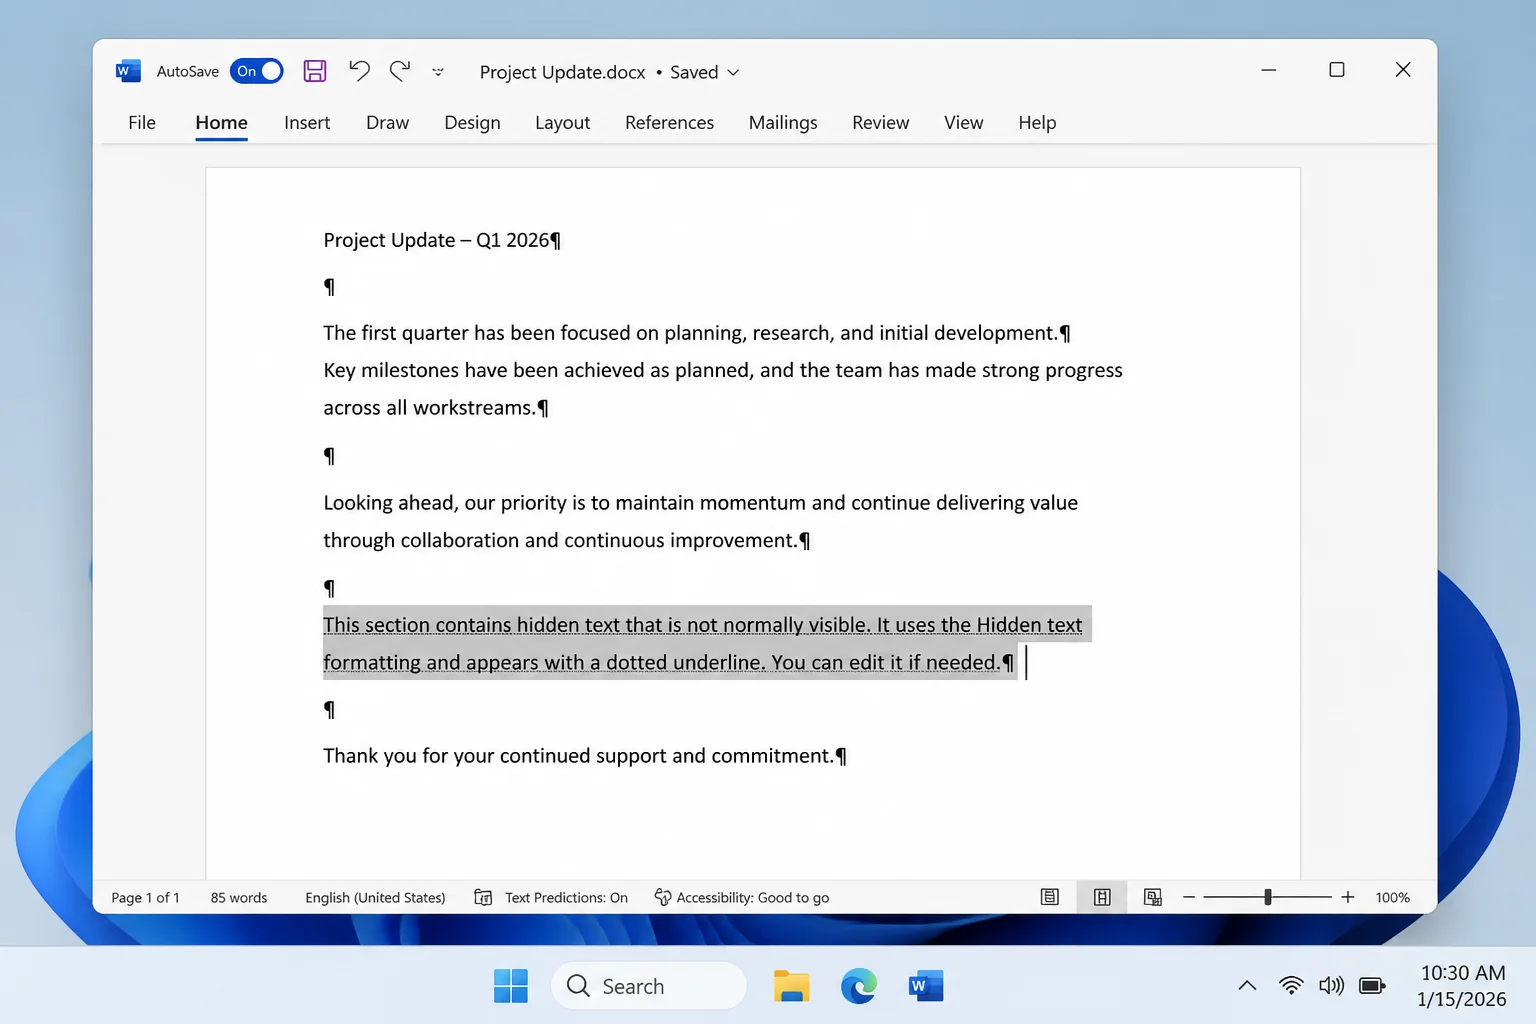Switch to Web Layout view icon
The image size is (1536, 1024).
coord(1153,897)
